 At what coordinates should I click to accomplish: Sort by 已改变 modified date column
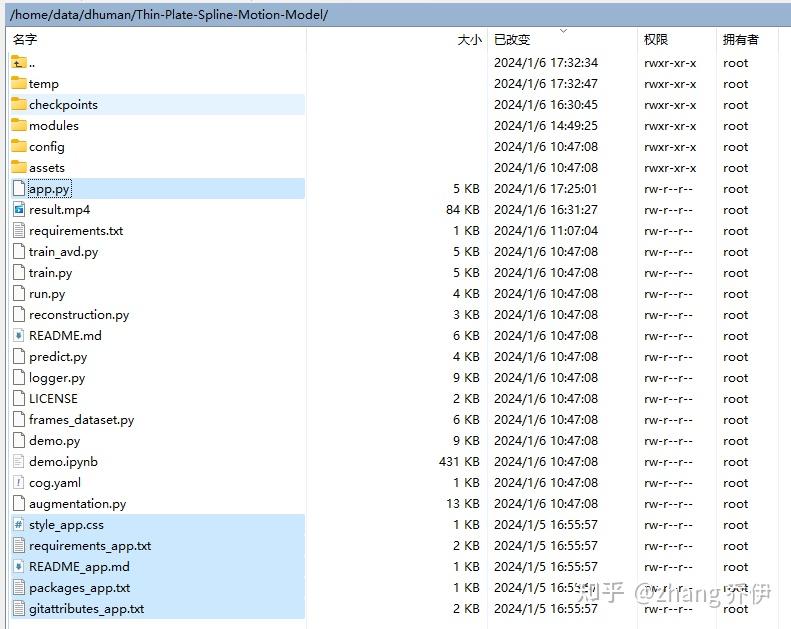[x=512, y=39]
